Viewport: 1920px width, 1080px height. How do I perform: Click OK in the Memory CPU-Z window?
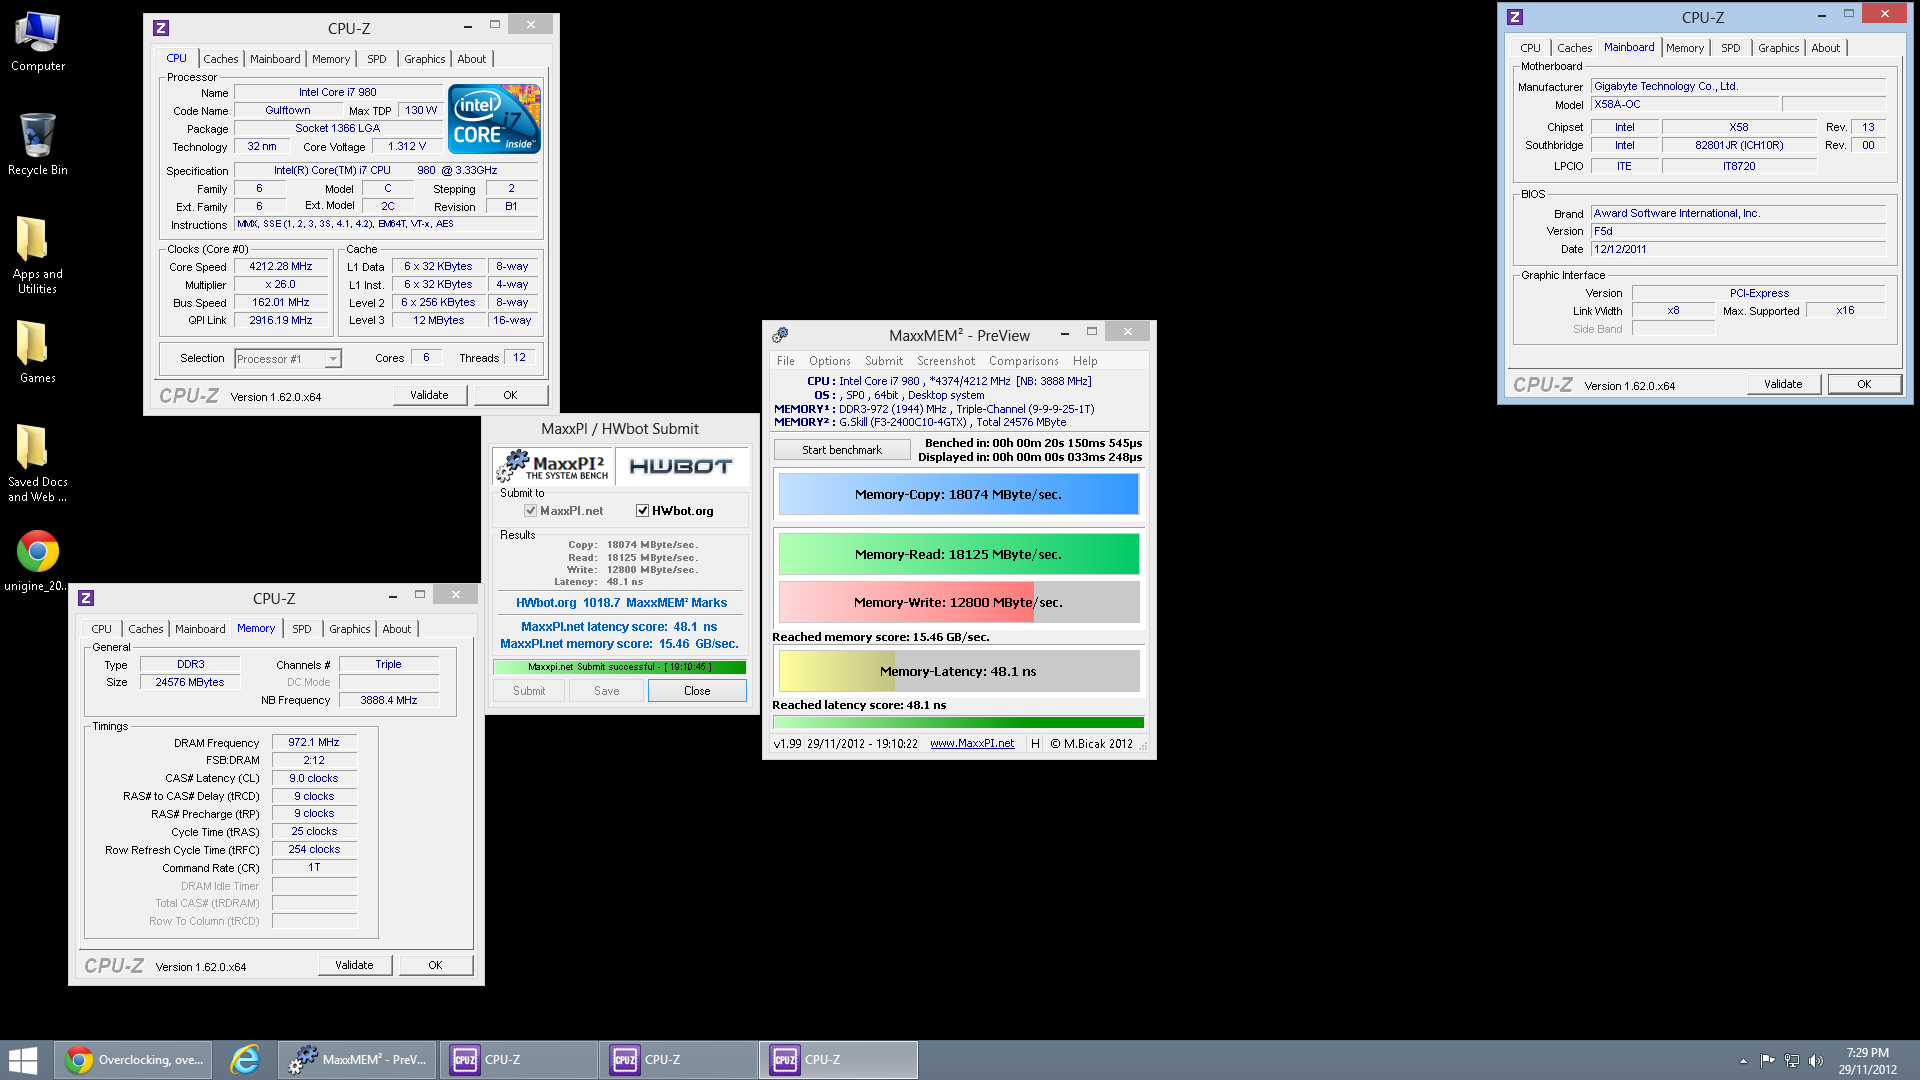(435, 965)
